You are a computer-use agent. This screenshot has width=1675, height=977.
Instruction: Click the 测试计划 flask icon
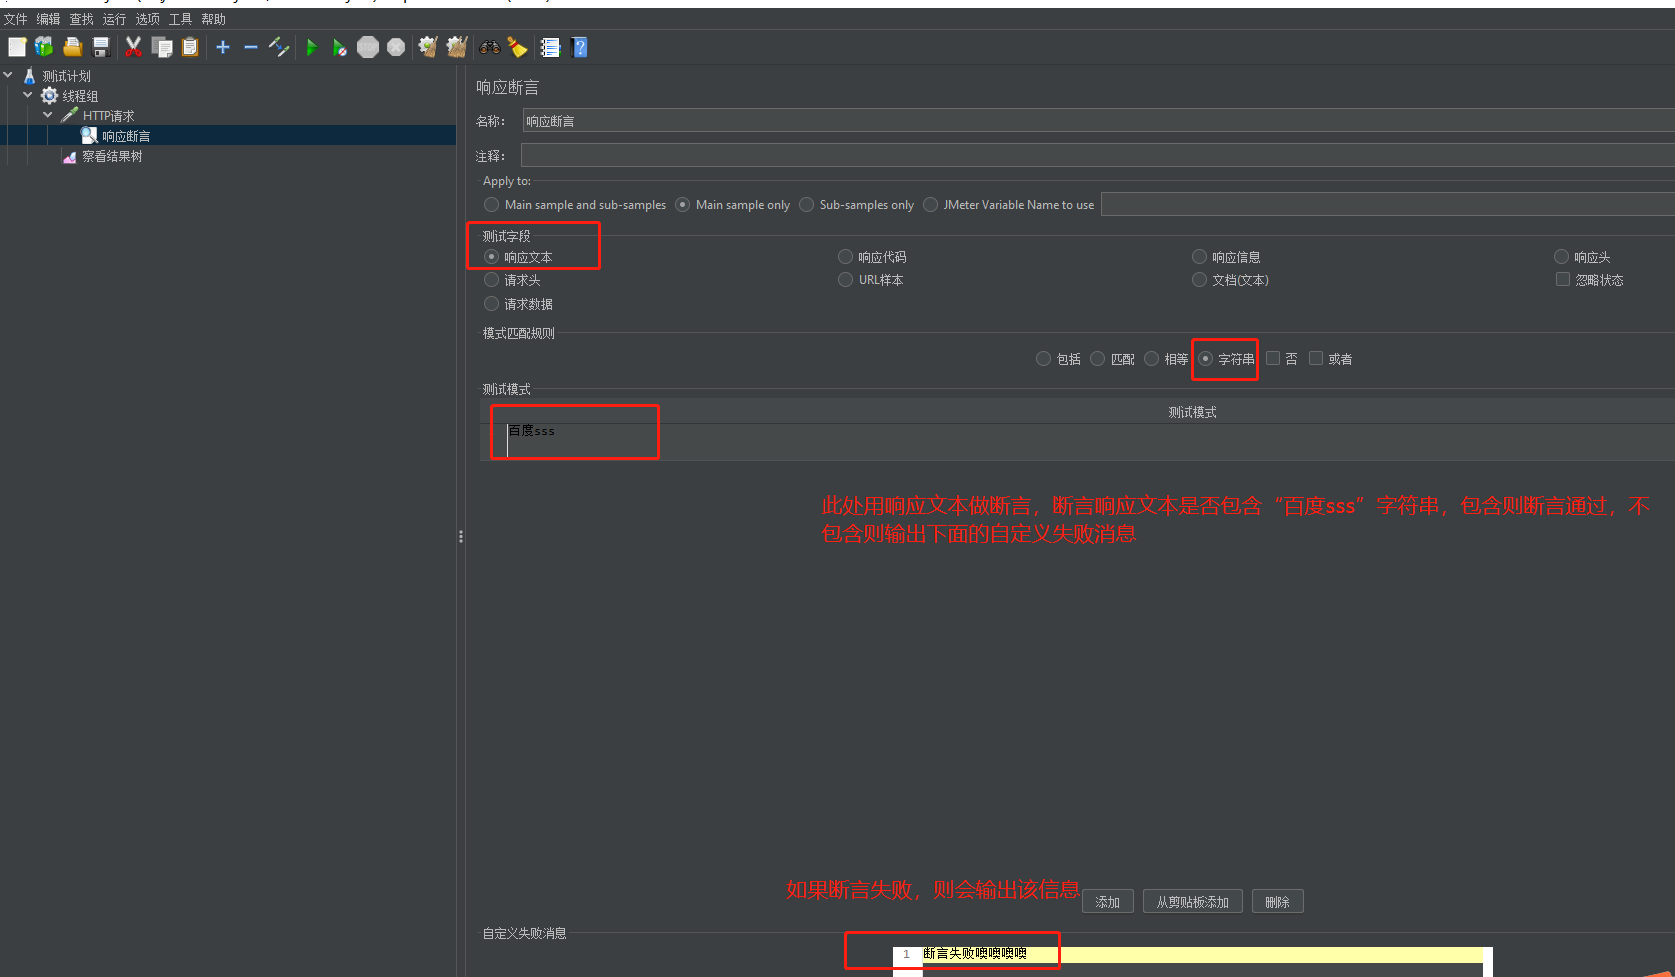30,76
